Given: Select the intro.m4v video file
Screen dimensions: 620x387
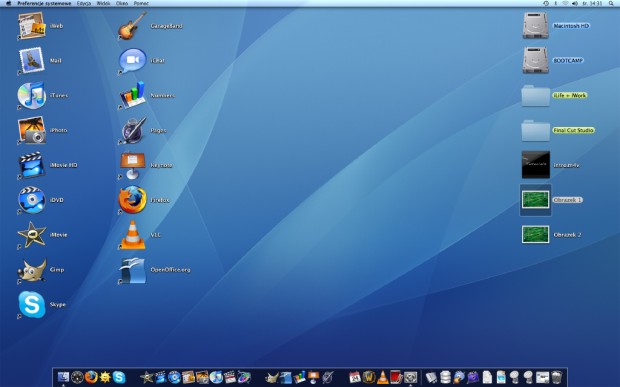Looking at the screenshot, I should (x=535, y=165).
